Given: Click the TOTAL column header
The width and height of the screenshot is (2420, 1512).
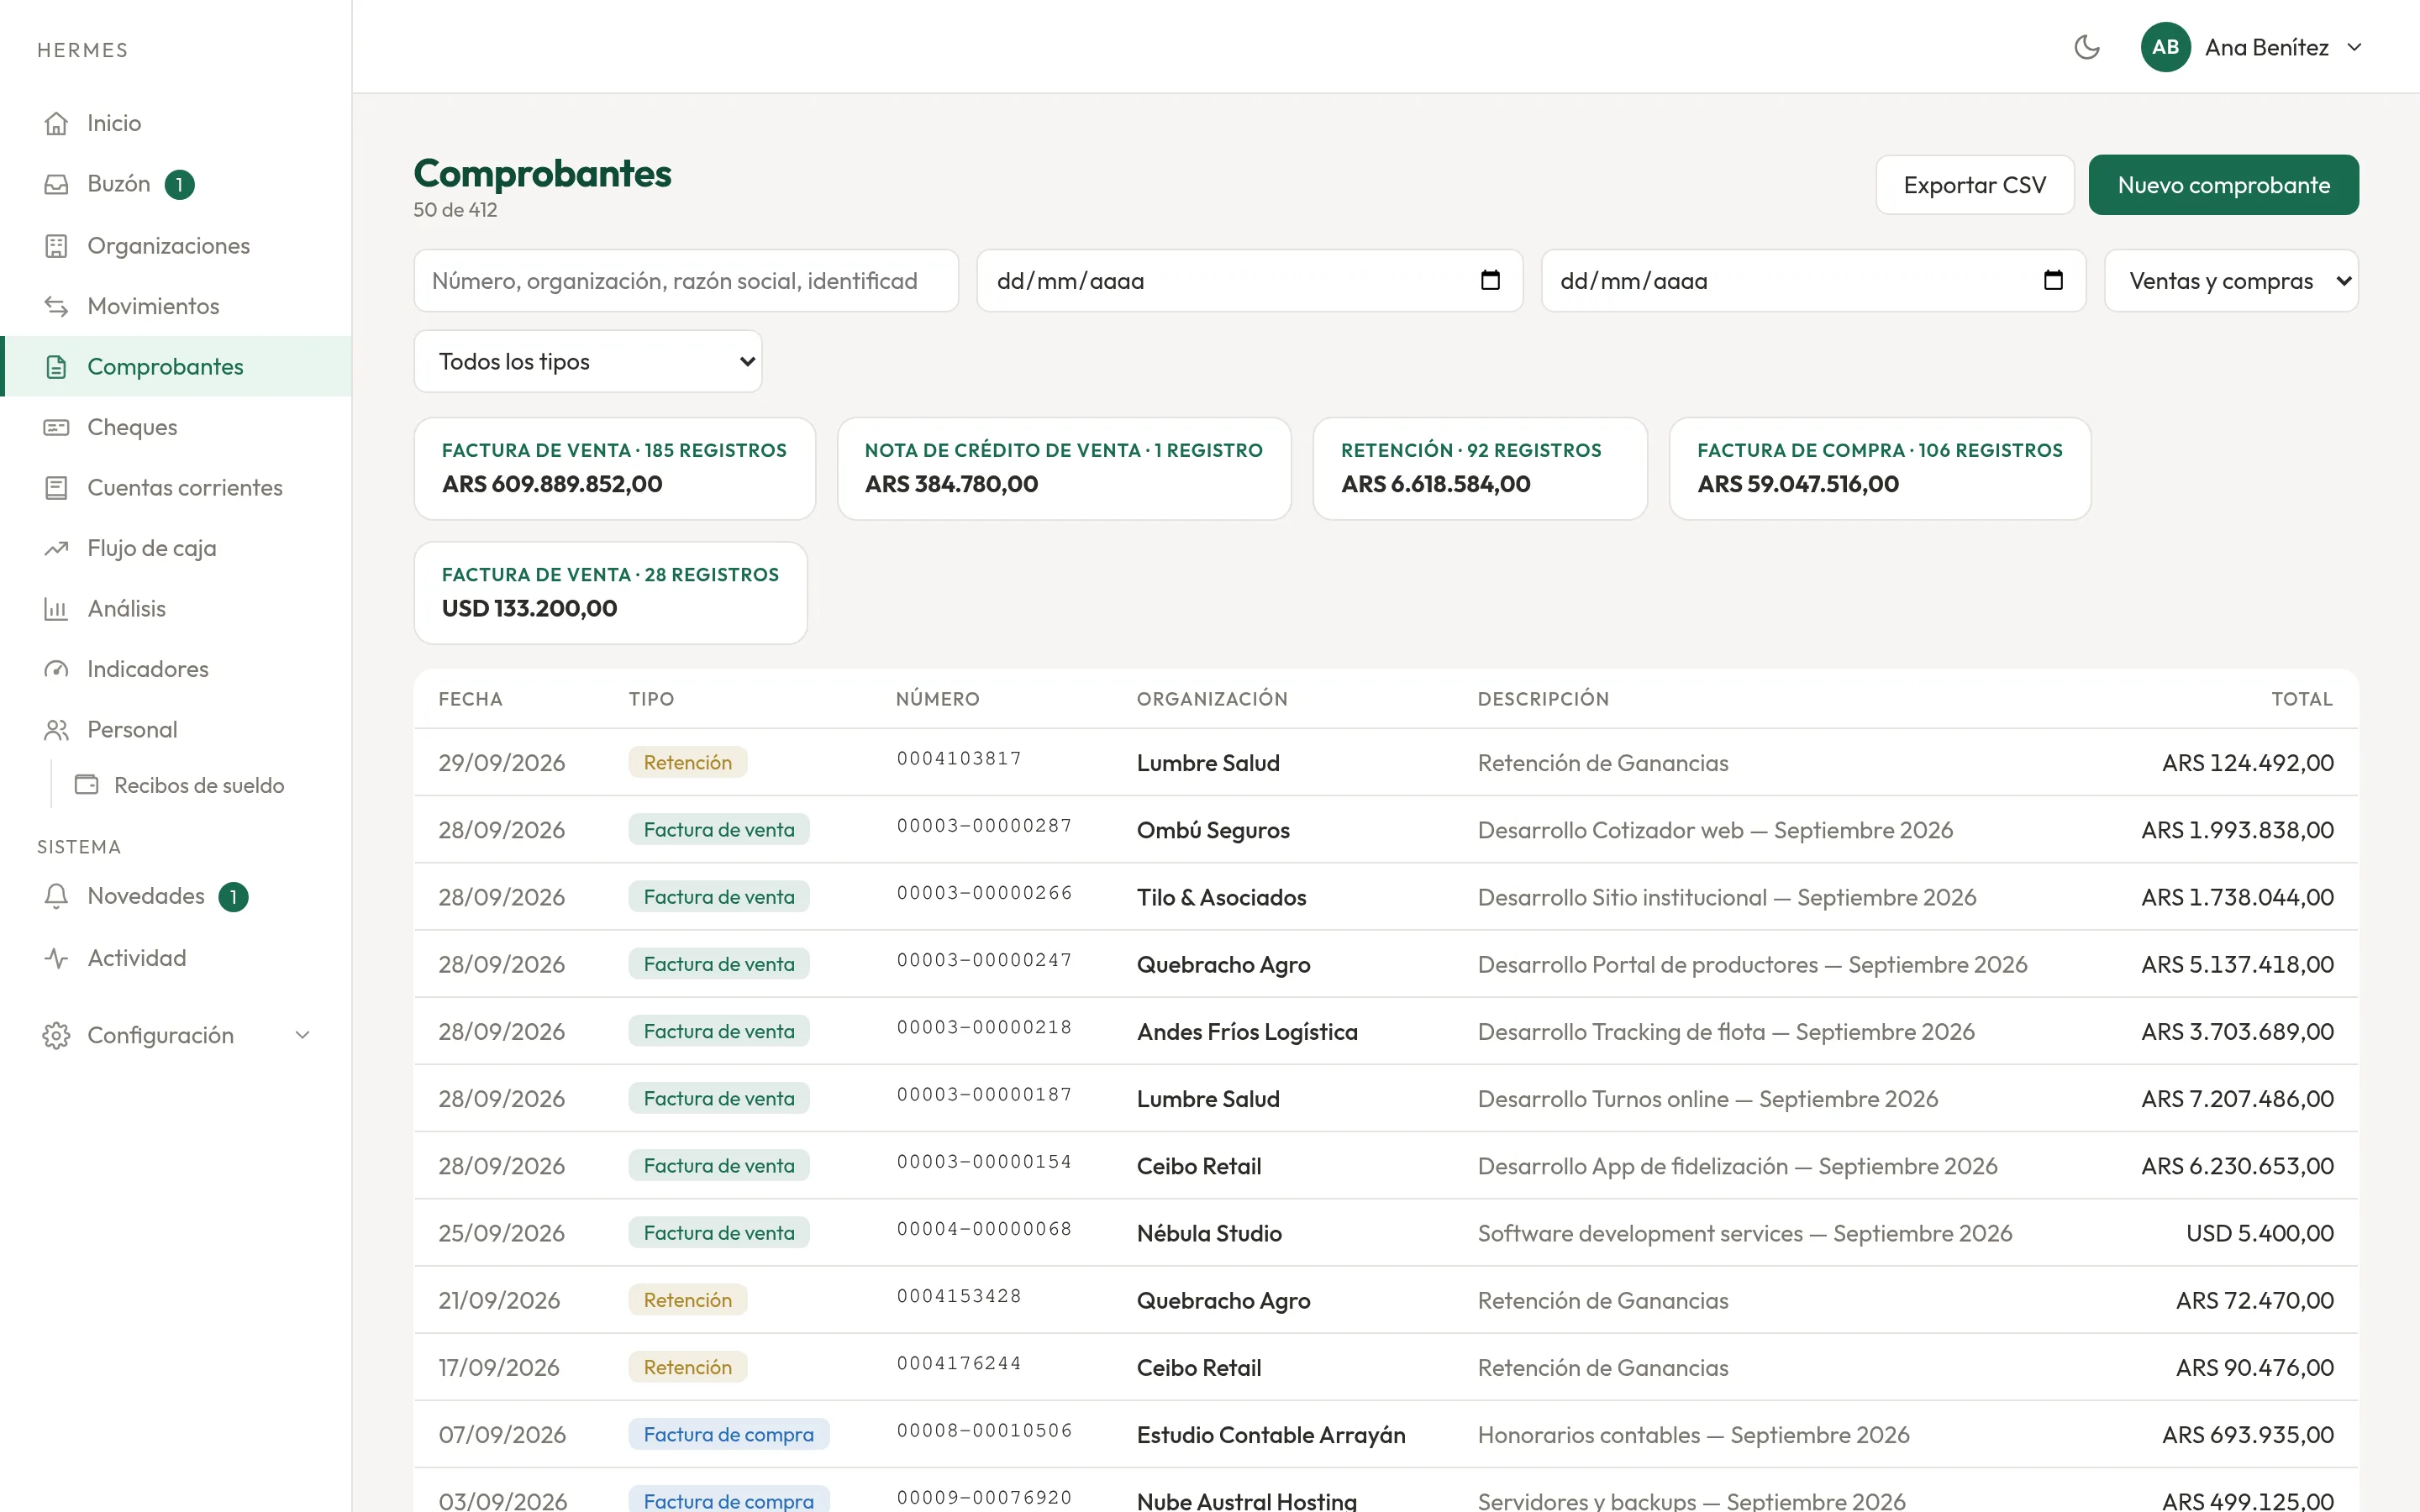Looking at the screenshot, I should coord(2302,699).
